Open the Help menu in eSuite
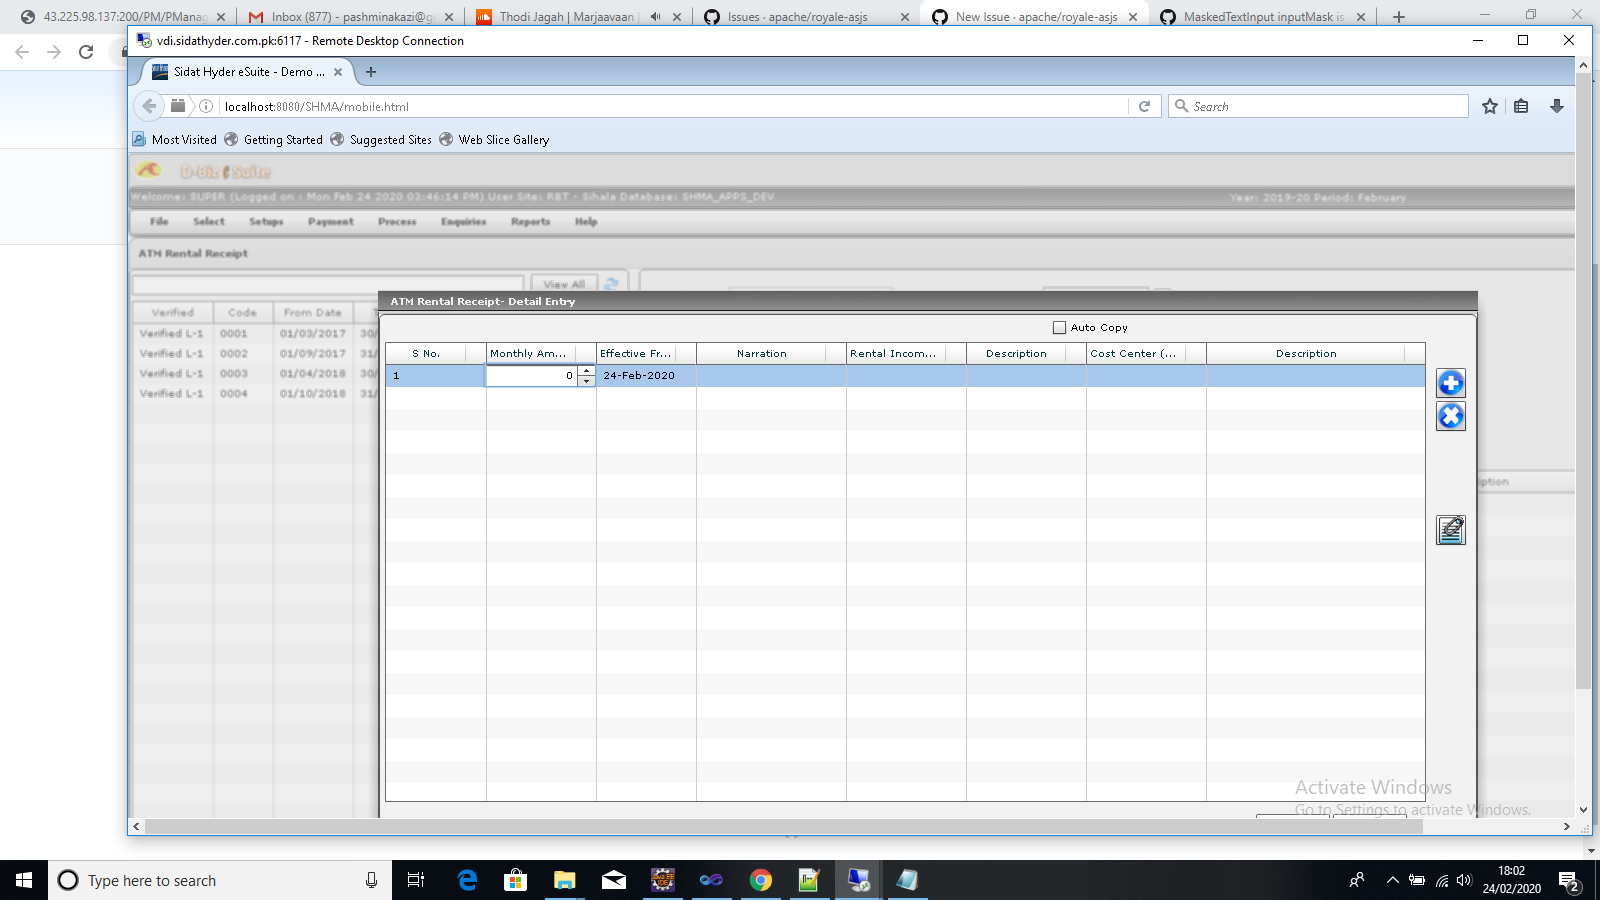 pos(586,222)
